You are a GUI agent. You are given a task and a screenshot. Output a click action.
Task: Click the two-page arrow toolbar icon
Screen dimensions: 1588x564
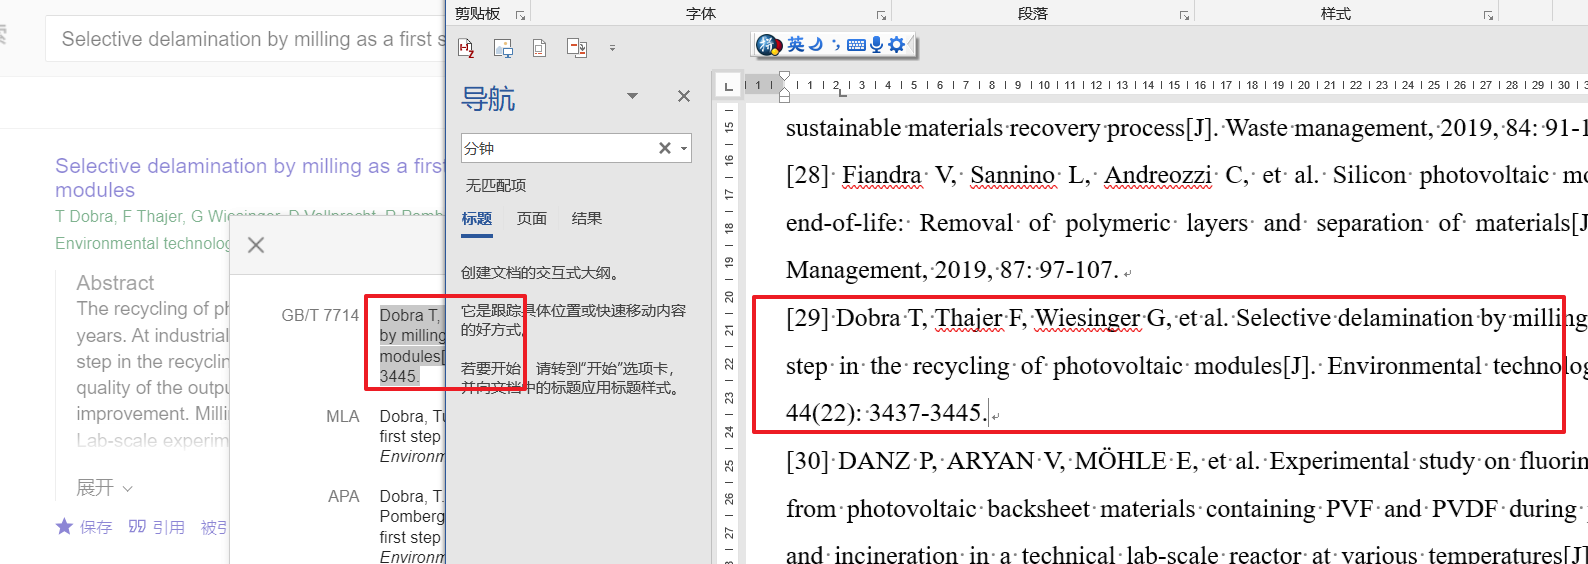[x=577, y=48]
